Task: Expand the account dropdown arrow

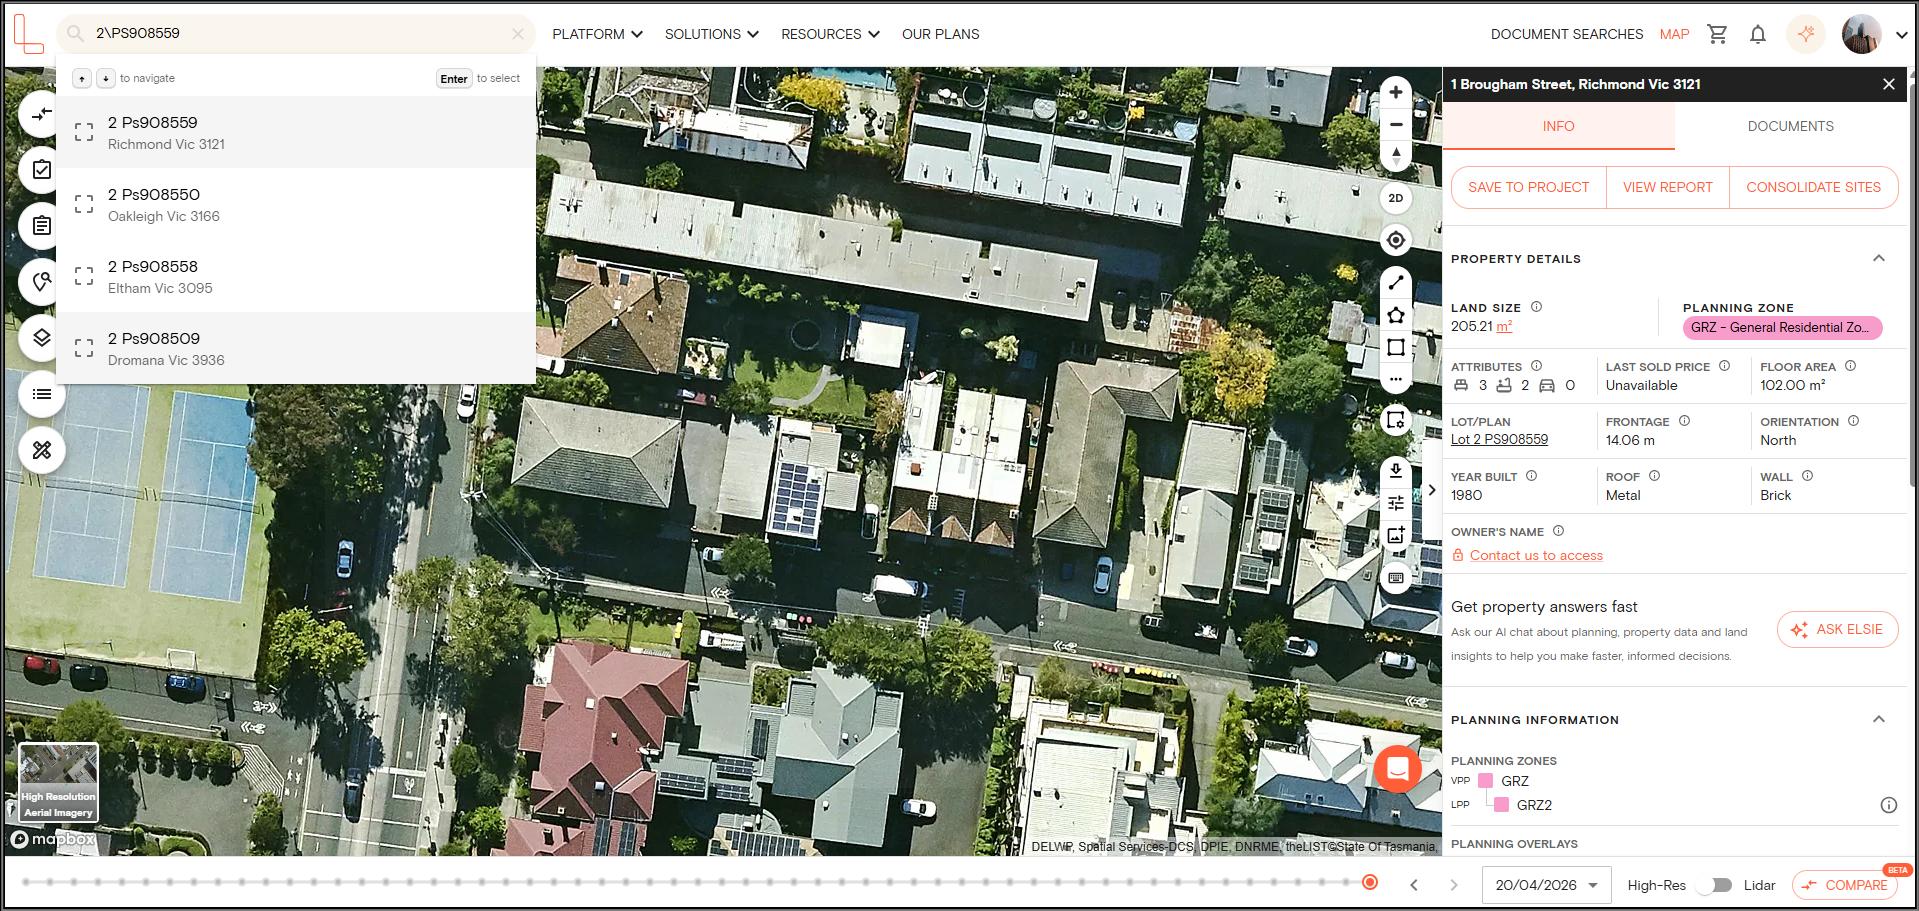Action: tap(1901, 34)
